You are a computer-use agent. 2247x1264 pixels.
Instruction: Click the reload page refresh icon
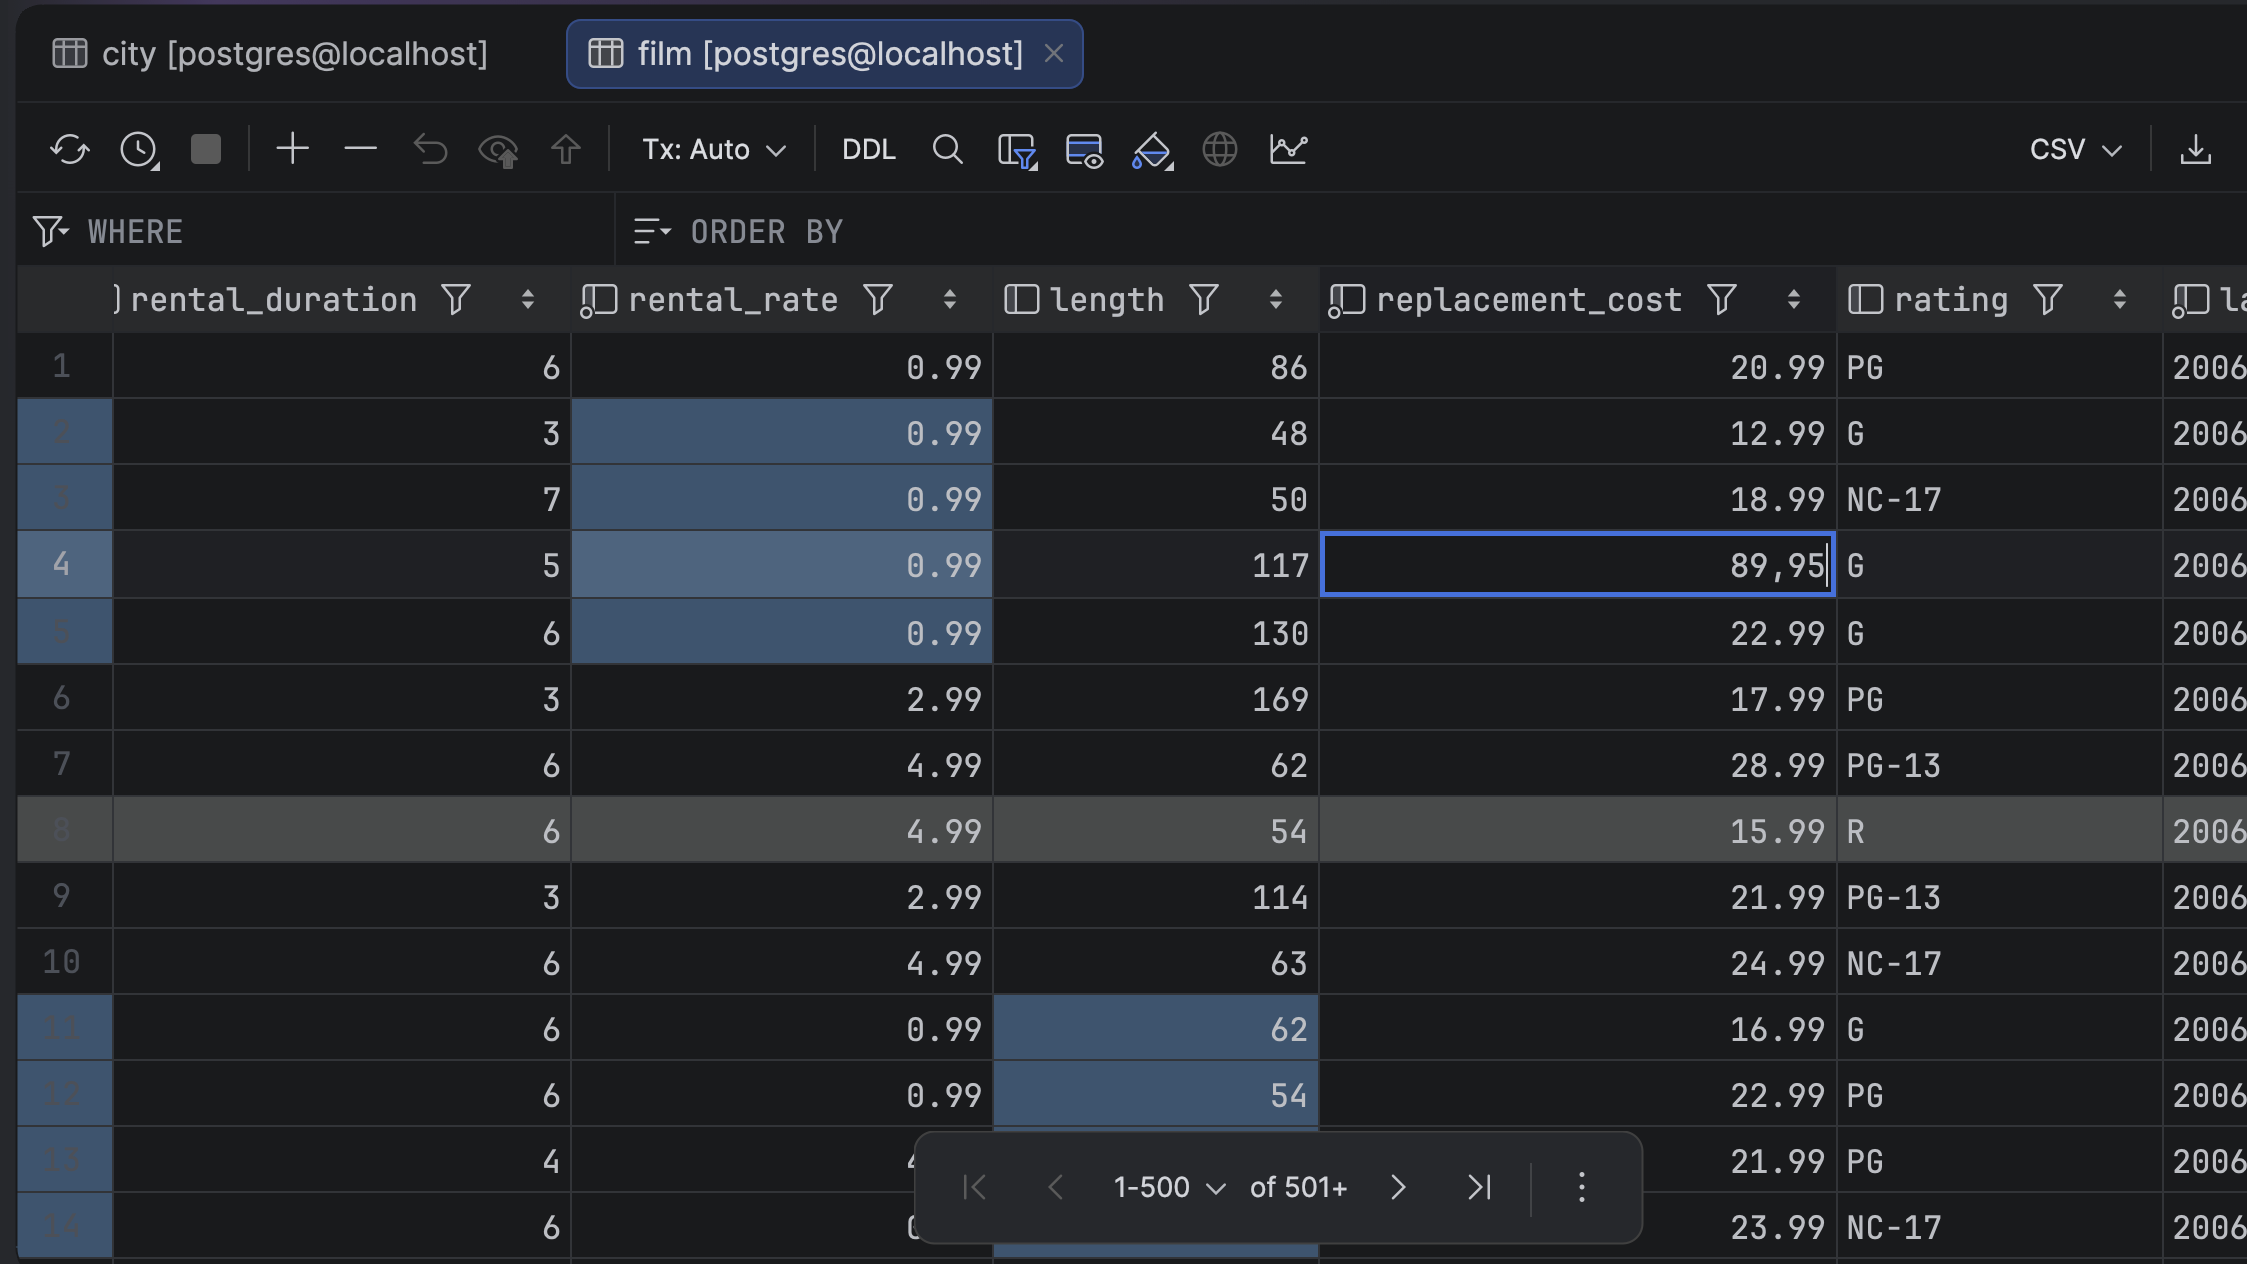[70, 150]
